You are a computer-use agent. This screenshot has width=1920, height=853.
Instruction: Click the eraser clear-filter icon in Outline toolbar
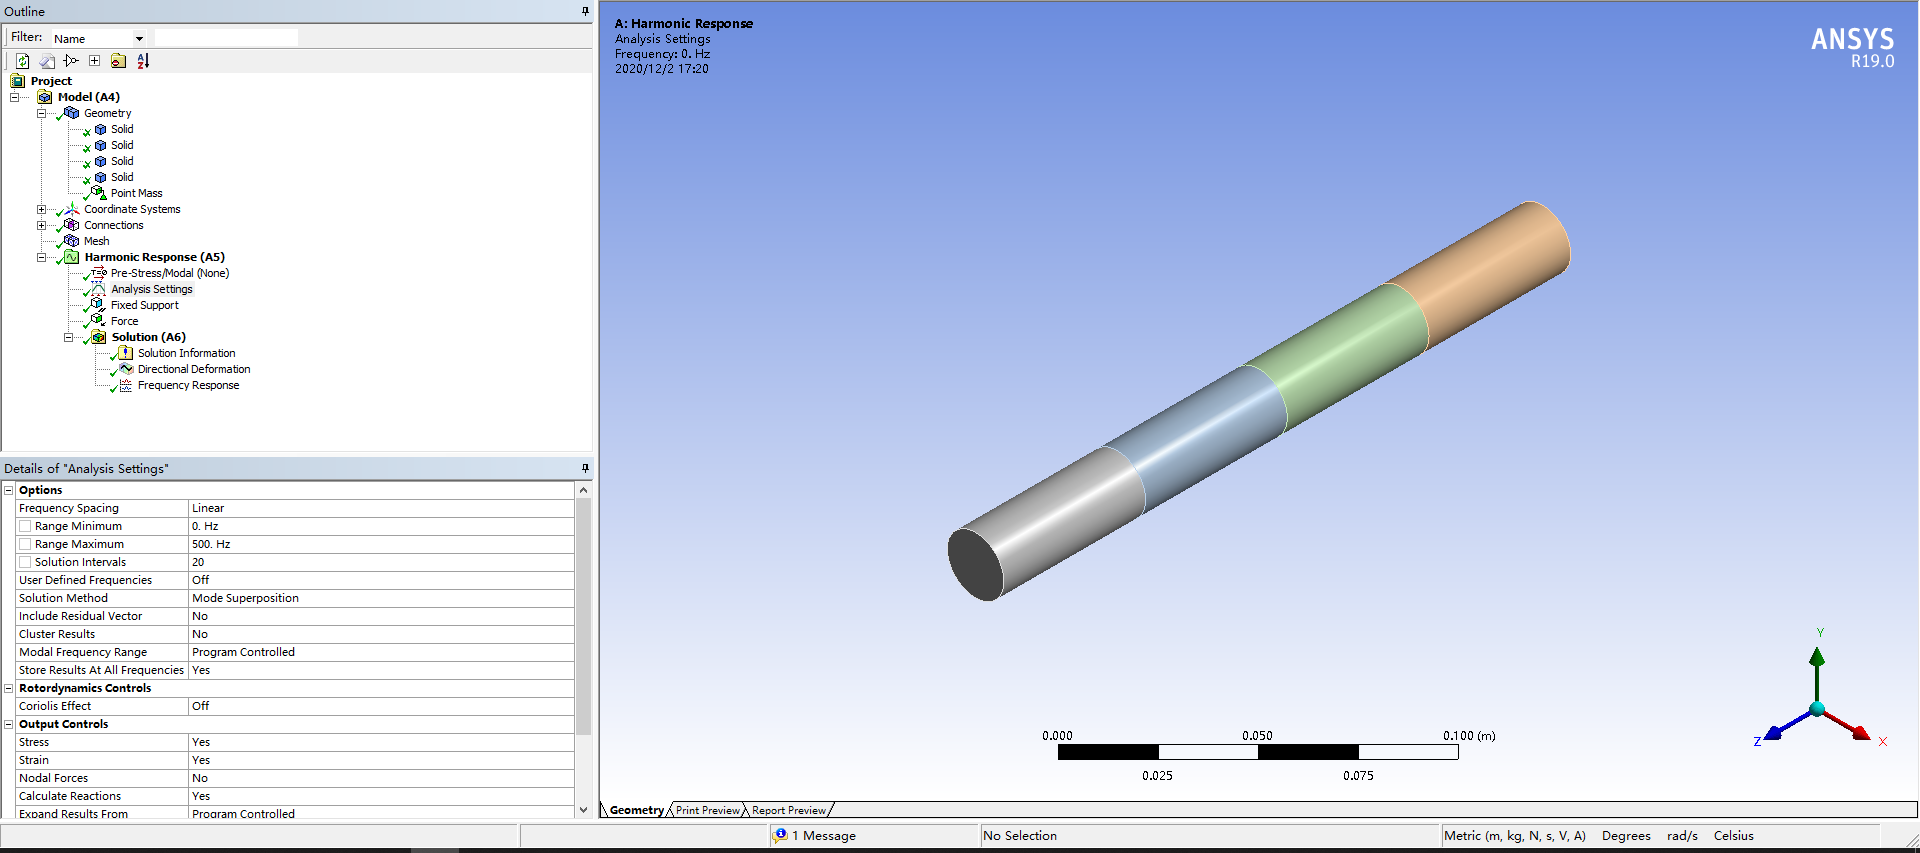click(x=47, y=61)
